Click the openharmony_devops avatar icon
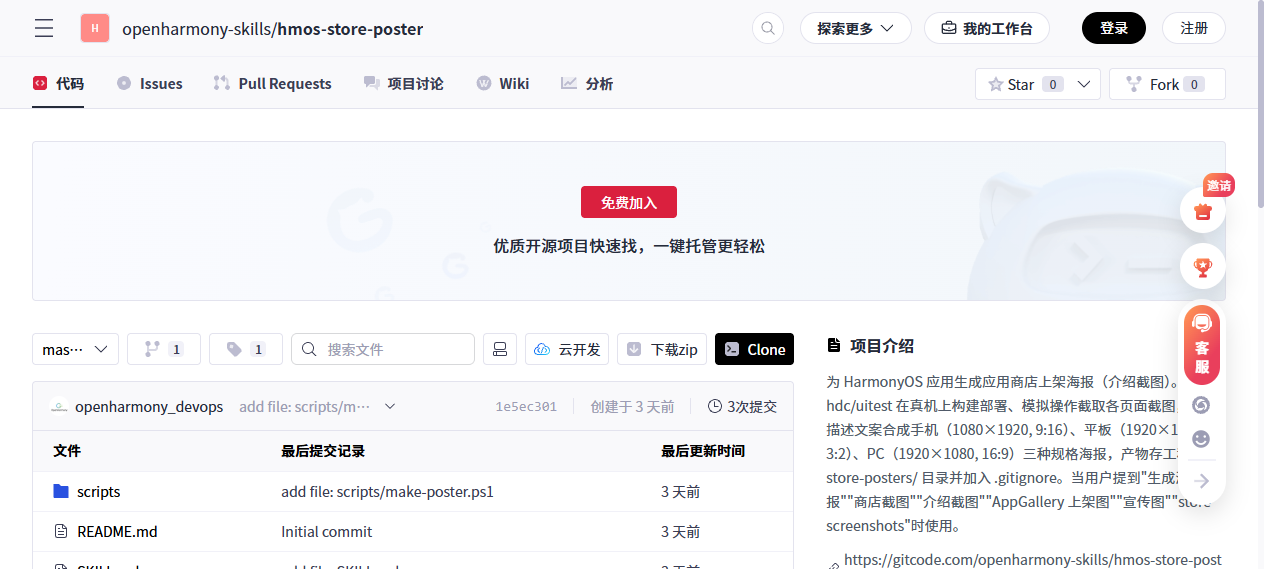 point(60,406)
